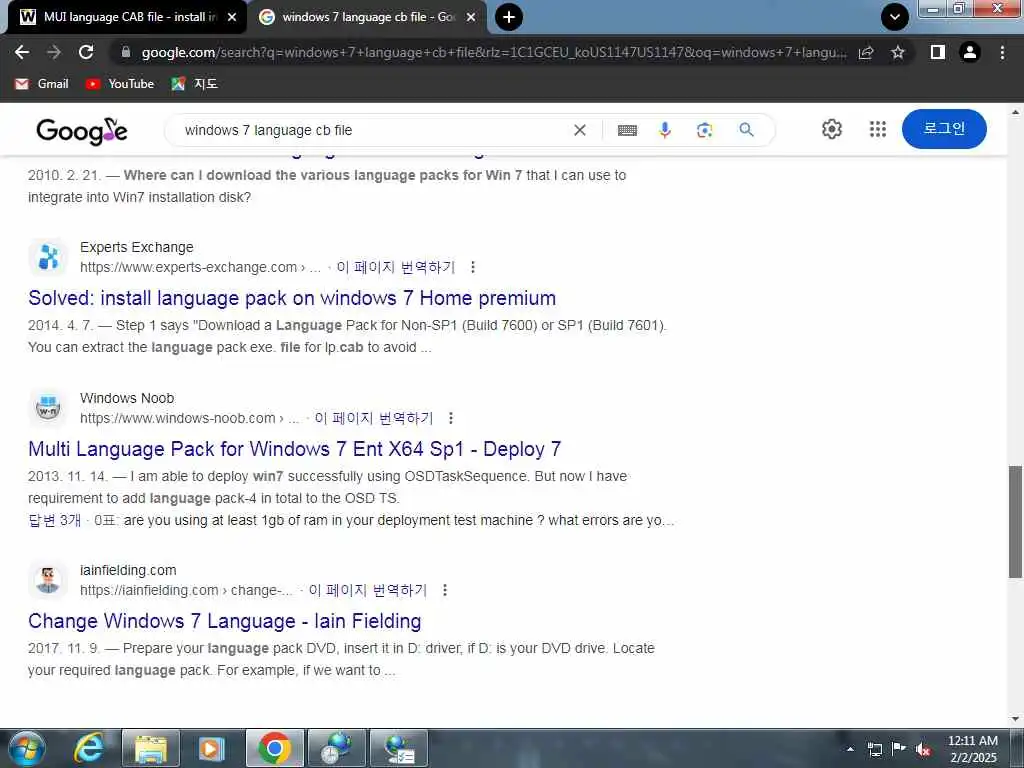
Task: Open the taskbar clock showing 12:11 AM
Action: tap(973, 748)
